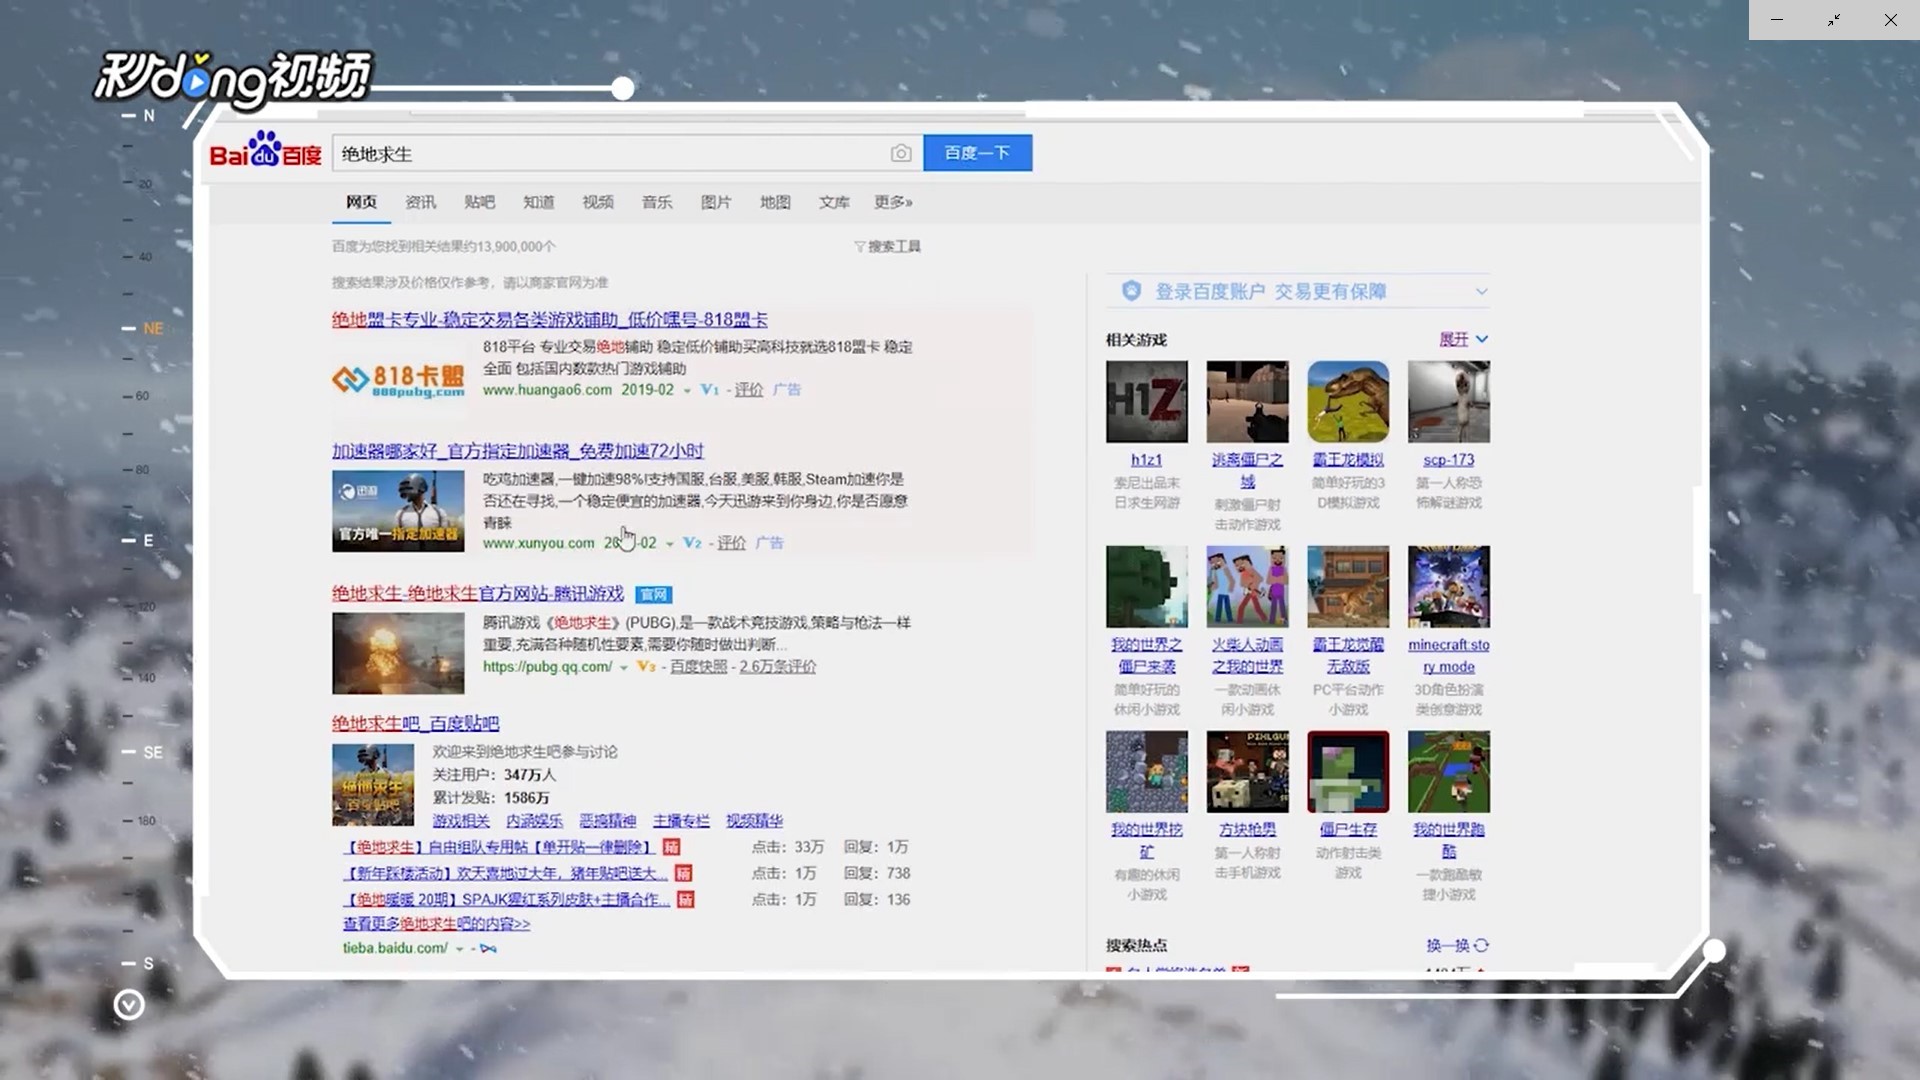The width and height of the screenshot is (1920, 1080).
Task: Open the 内涵娱乐 tieba category
Action: (534, 821)
